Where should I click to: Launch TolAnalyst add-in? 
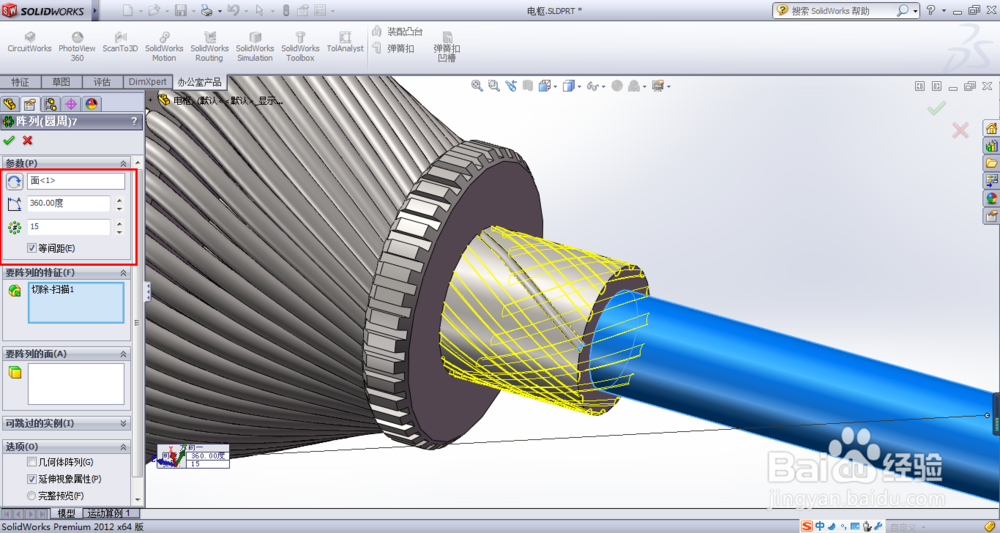pos(345,43)
